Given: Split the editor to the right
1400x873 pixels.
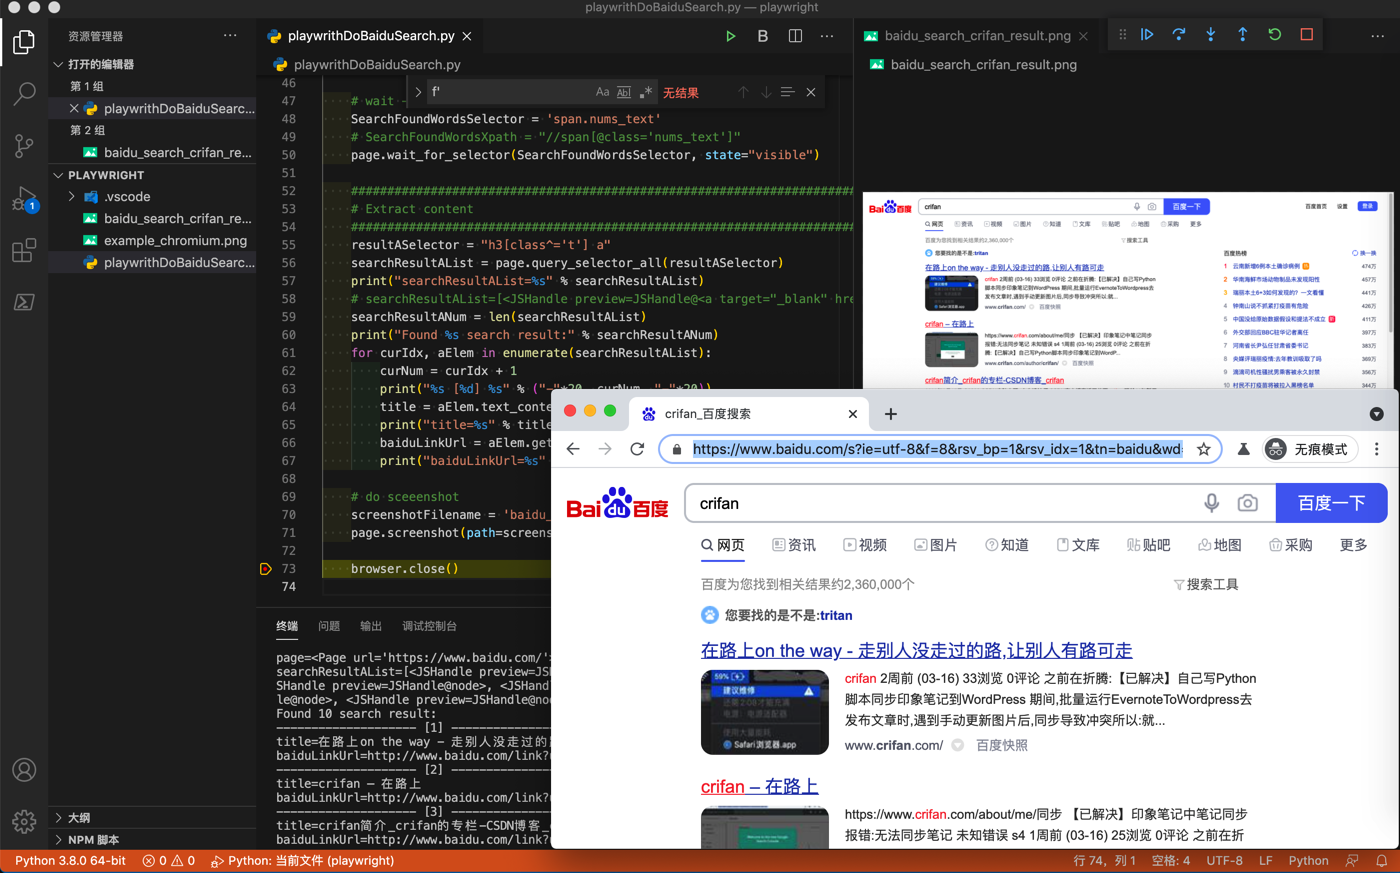Looking at the screenshot, I should coord(795,36).
